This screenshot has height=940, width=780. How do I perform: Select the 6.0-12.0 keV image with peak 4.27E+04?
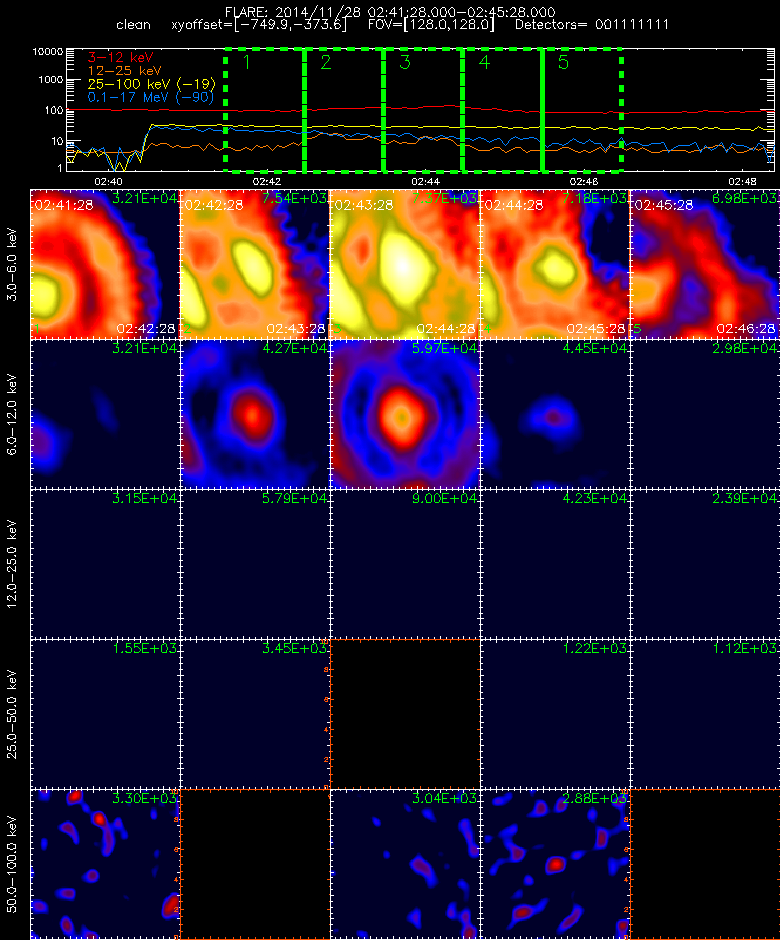(255, 414)
